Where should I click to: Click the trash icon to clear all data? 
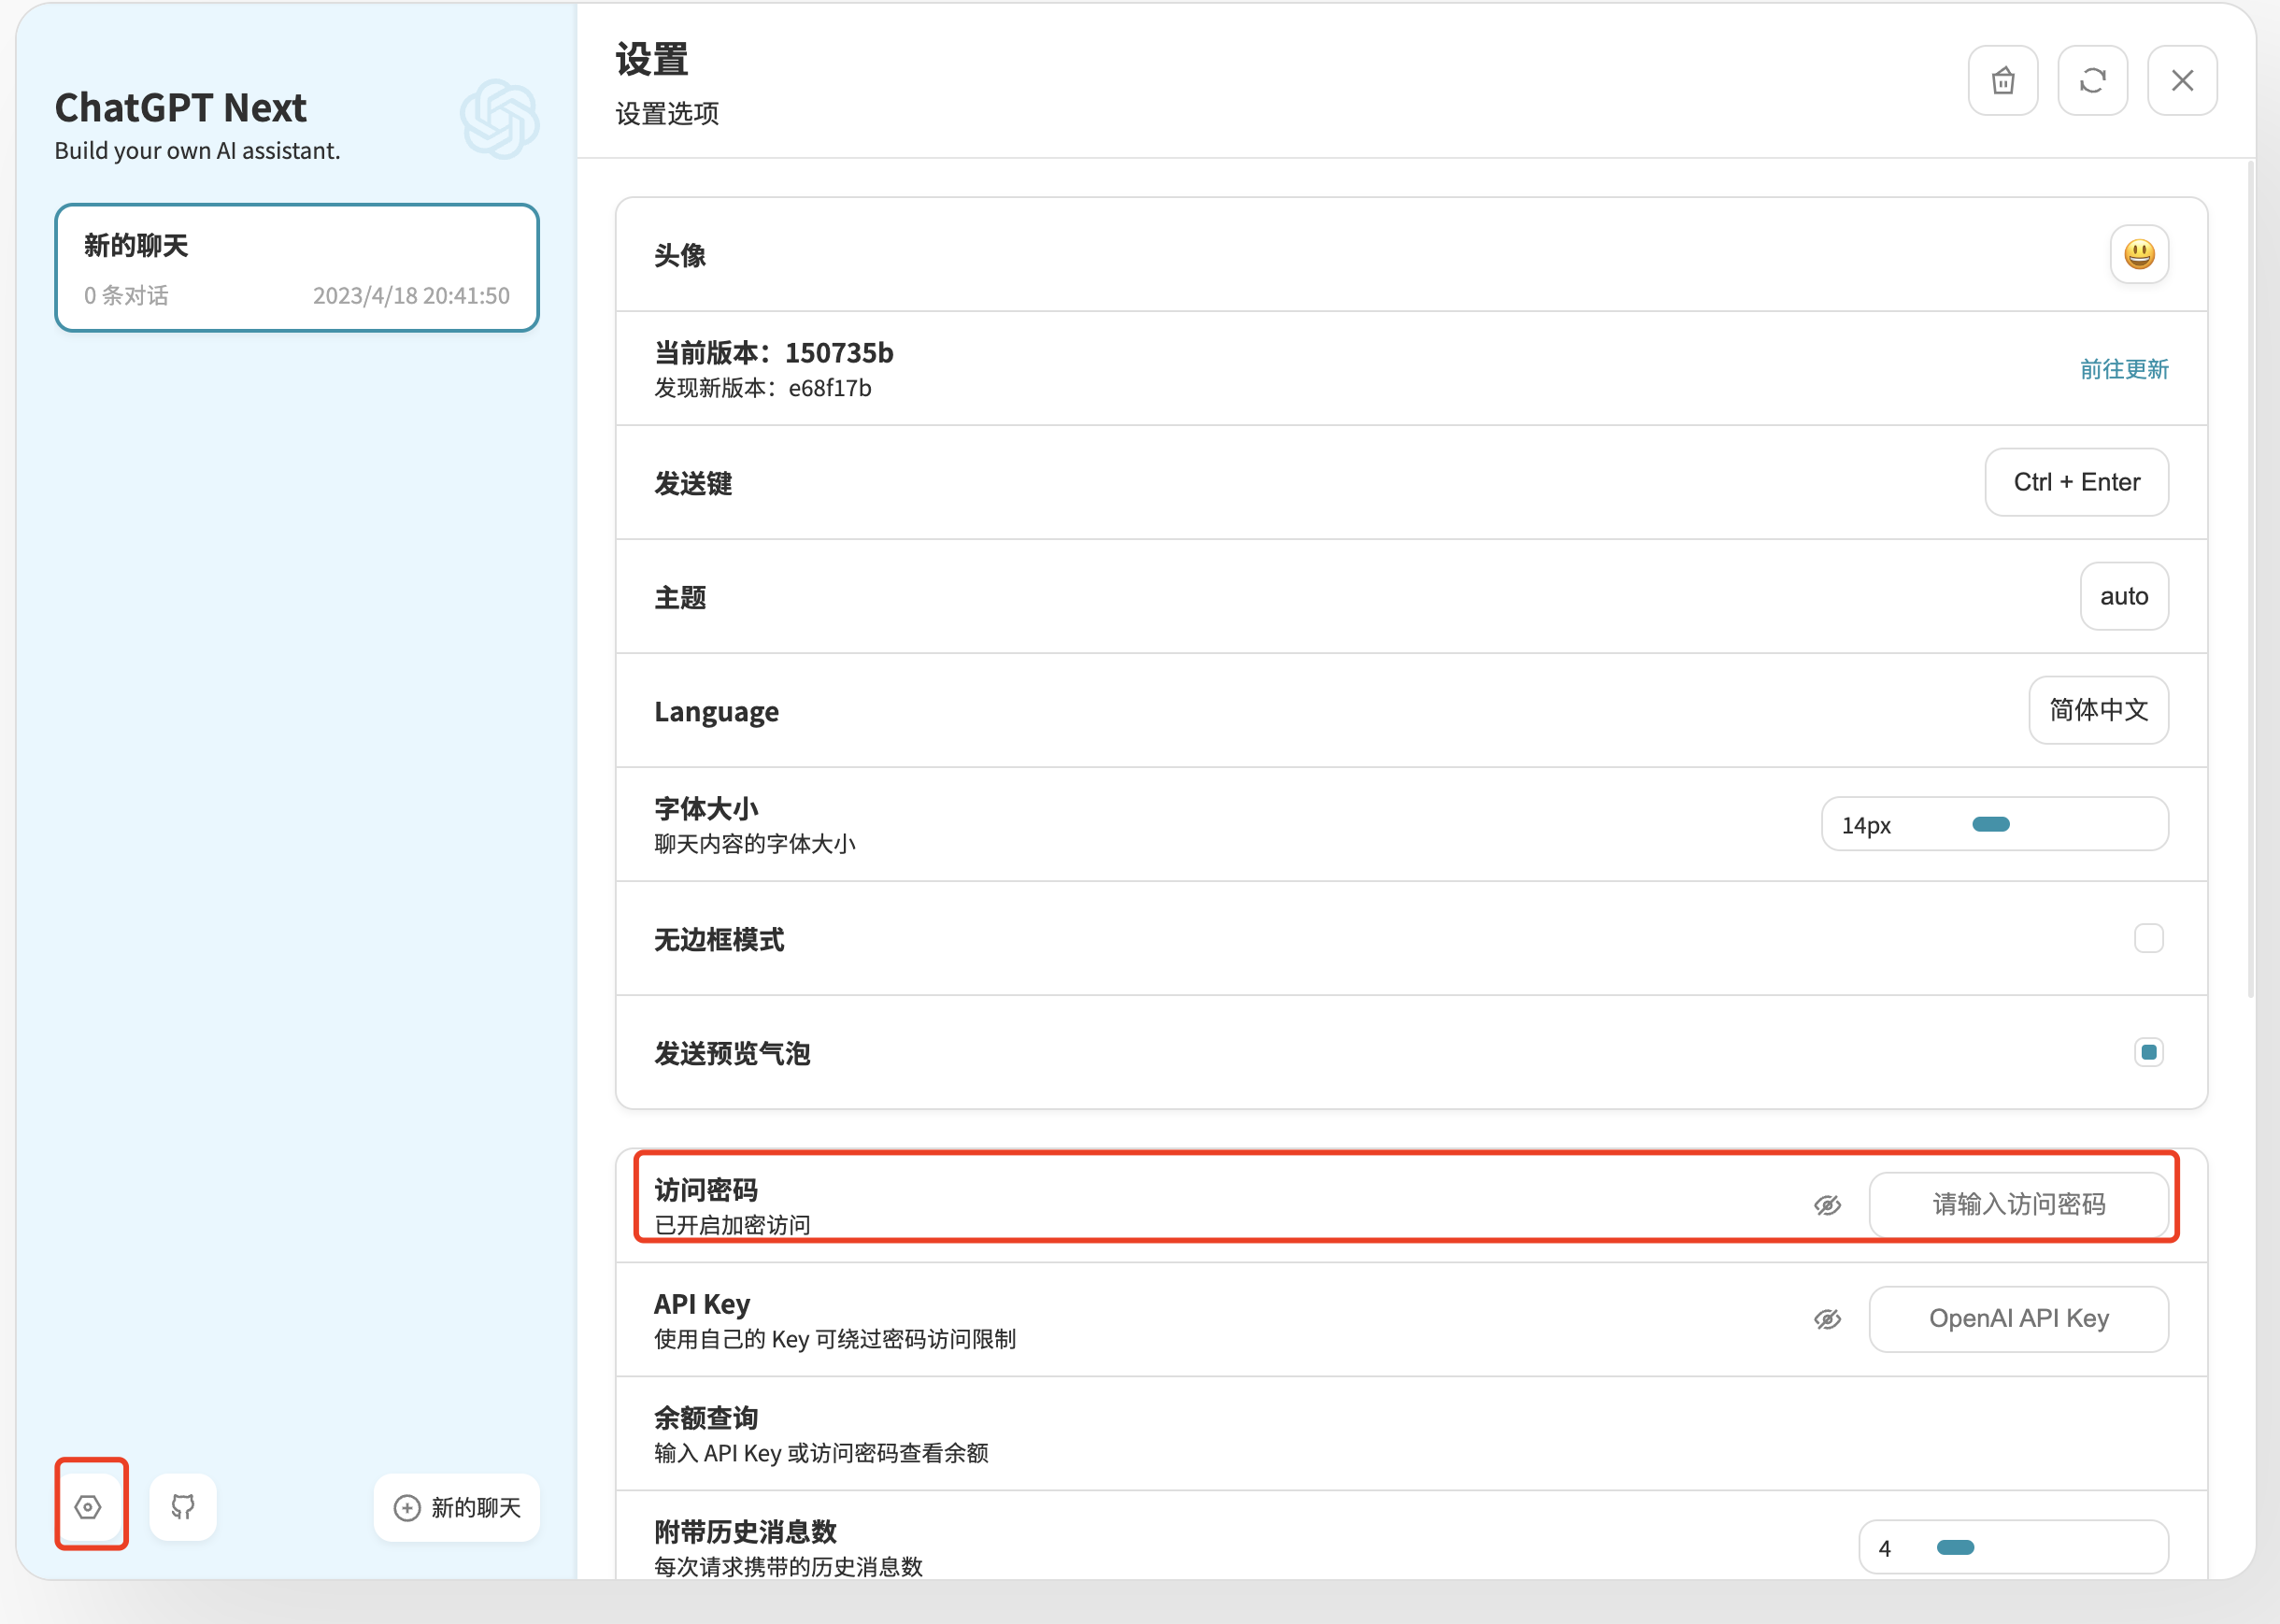[x=2003, y=80]
